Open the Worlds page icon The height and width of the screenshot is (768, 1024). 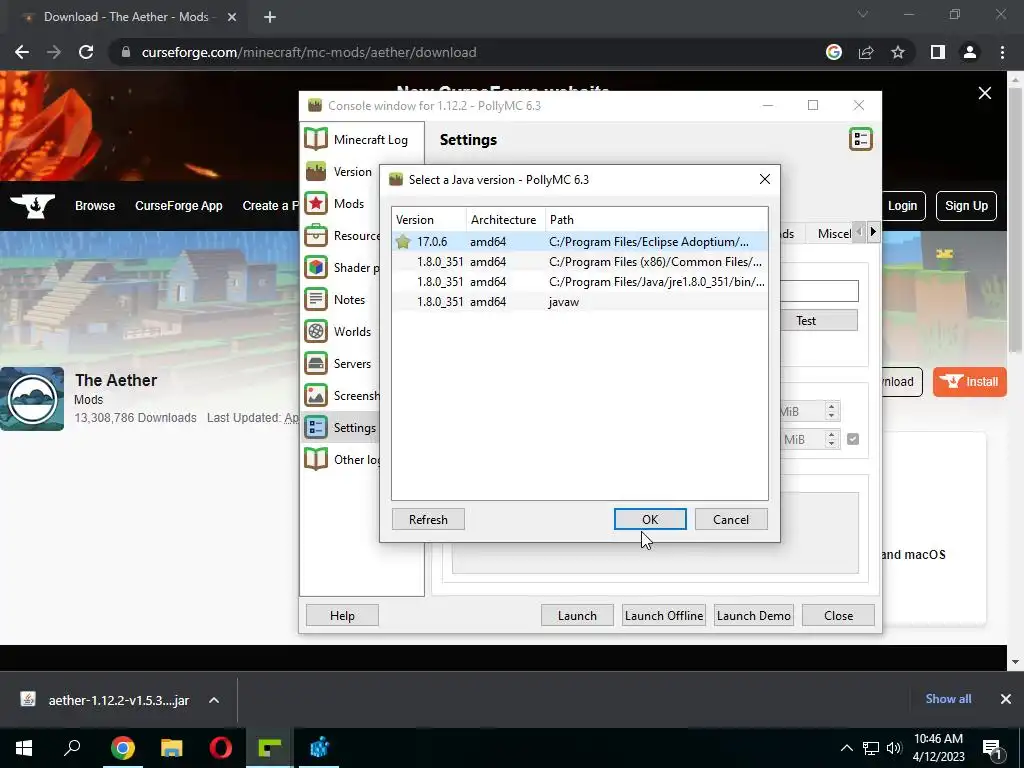316,331
